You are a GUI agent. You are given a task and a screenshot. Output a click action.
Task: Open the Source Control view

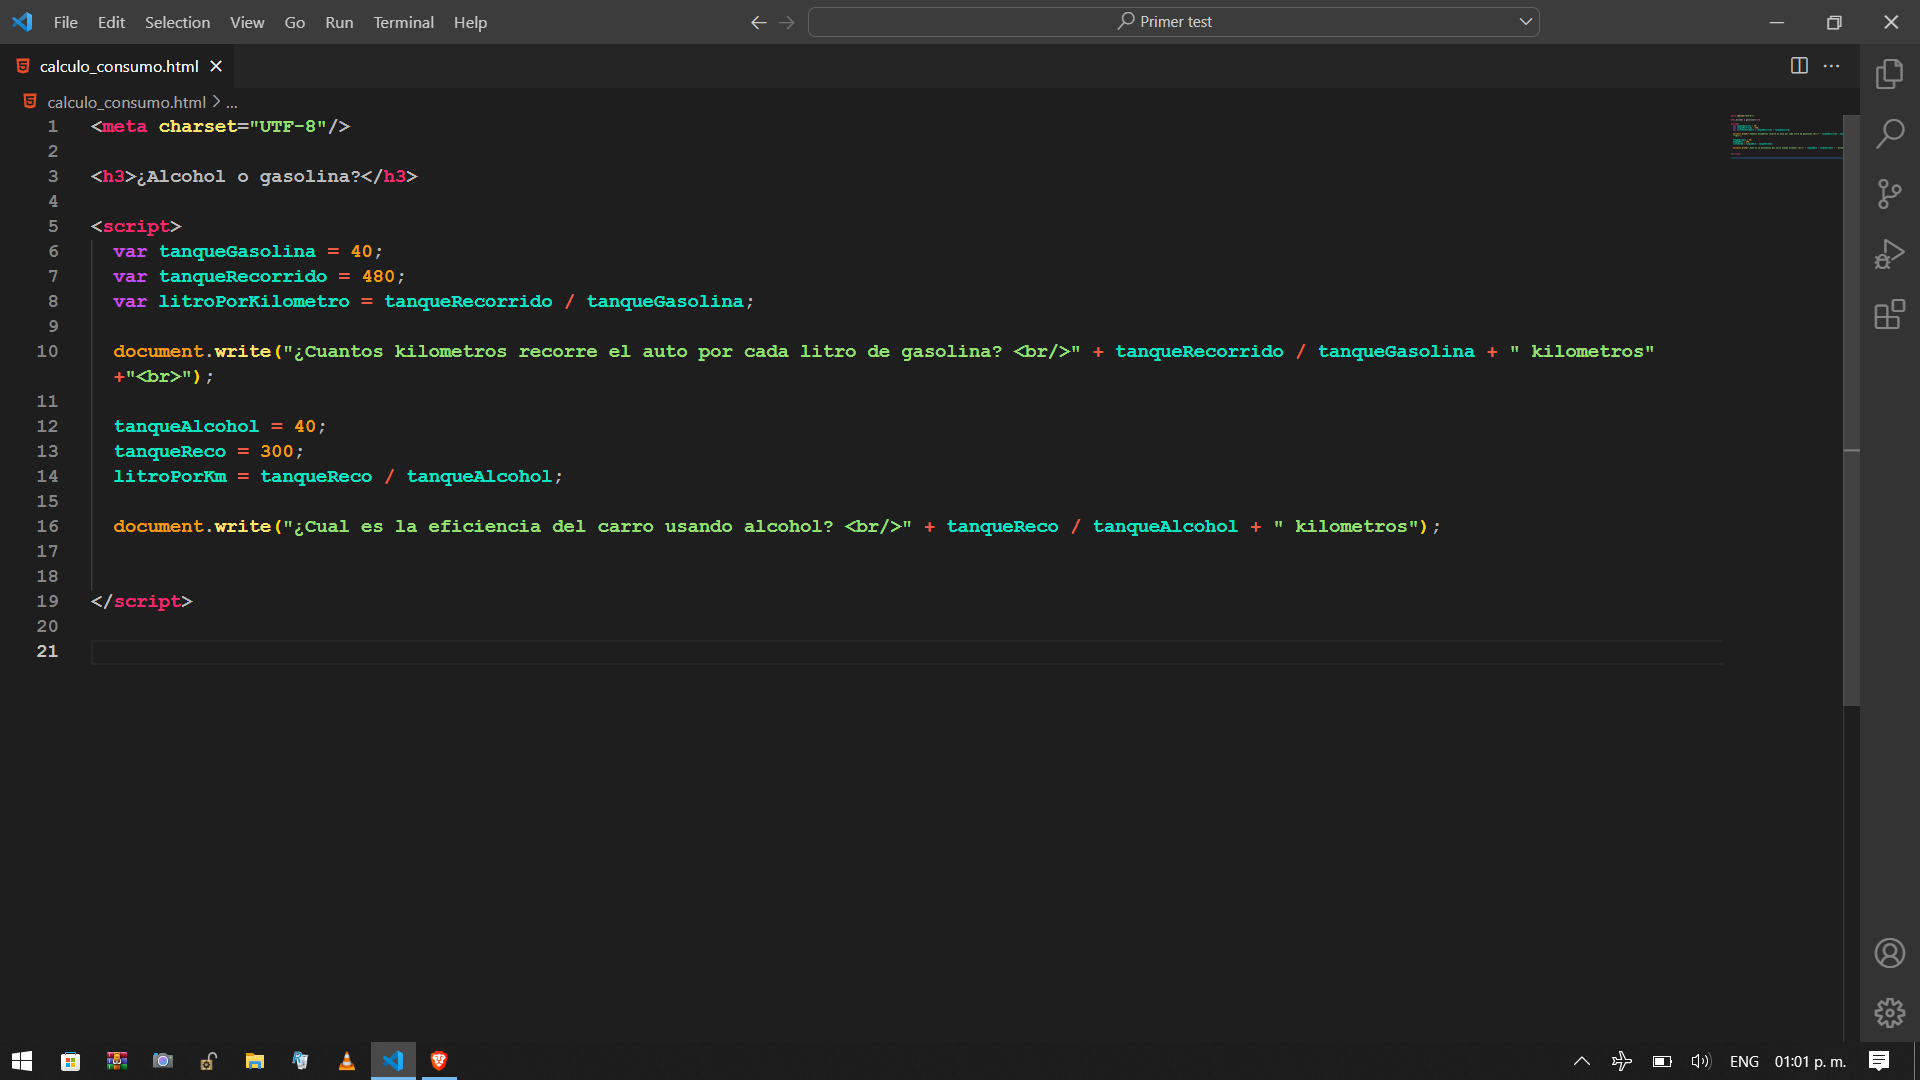(x=1889, y=194)
